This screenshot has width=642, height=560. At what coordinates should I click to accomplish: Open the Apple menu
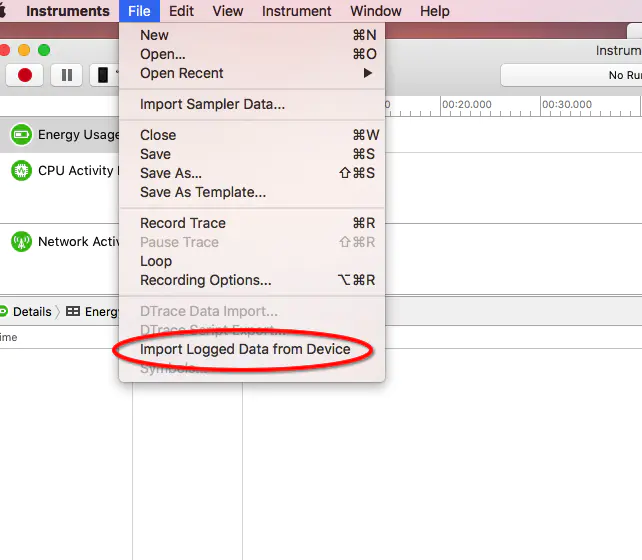pyautogui.click(x=2, y=11)
